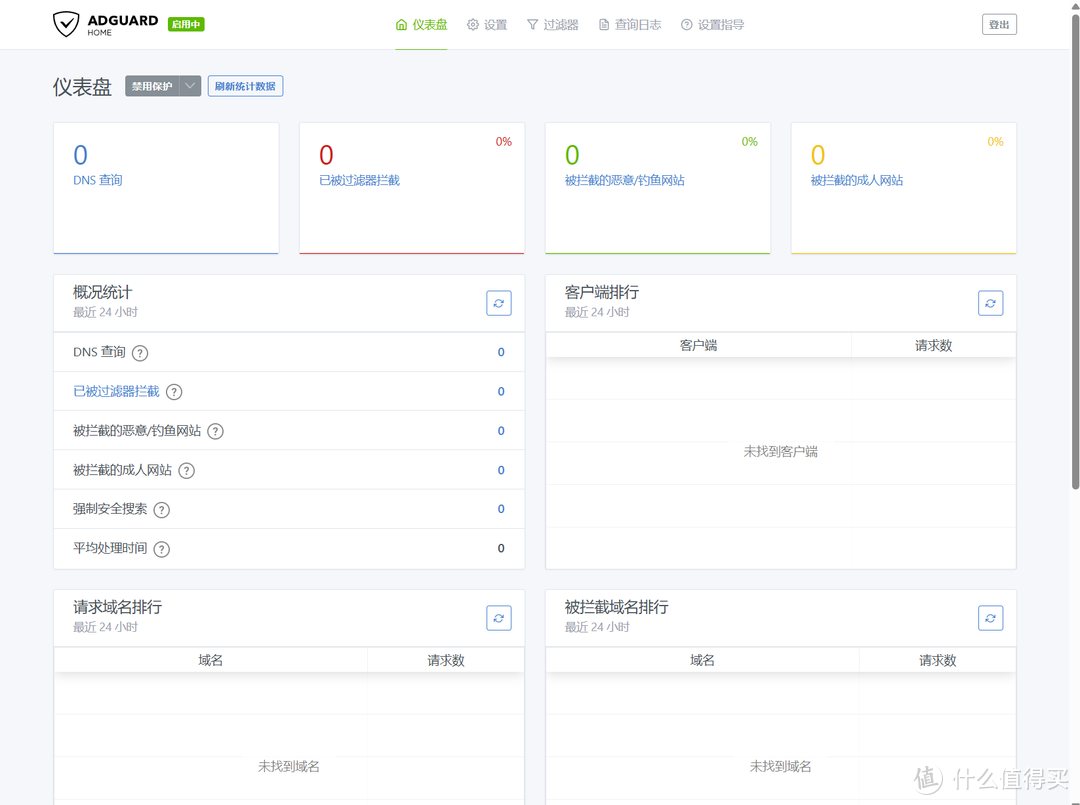Disable protection with 禁用保护 button
The image size is (1080, 805).
click(151, 86)
